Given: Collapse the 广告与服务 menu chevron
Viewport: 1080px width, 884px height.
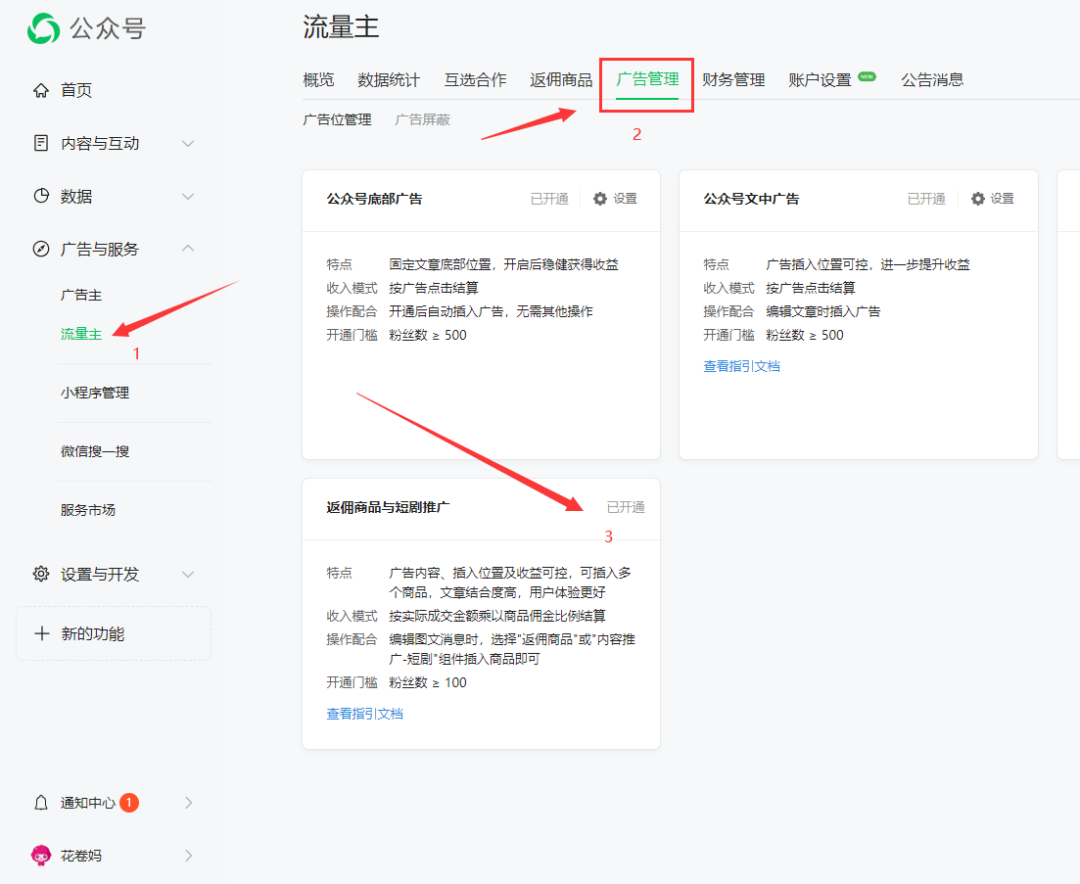Looking at the screenshot, I should click(x=187, y=248).
